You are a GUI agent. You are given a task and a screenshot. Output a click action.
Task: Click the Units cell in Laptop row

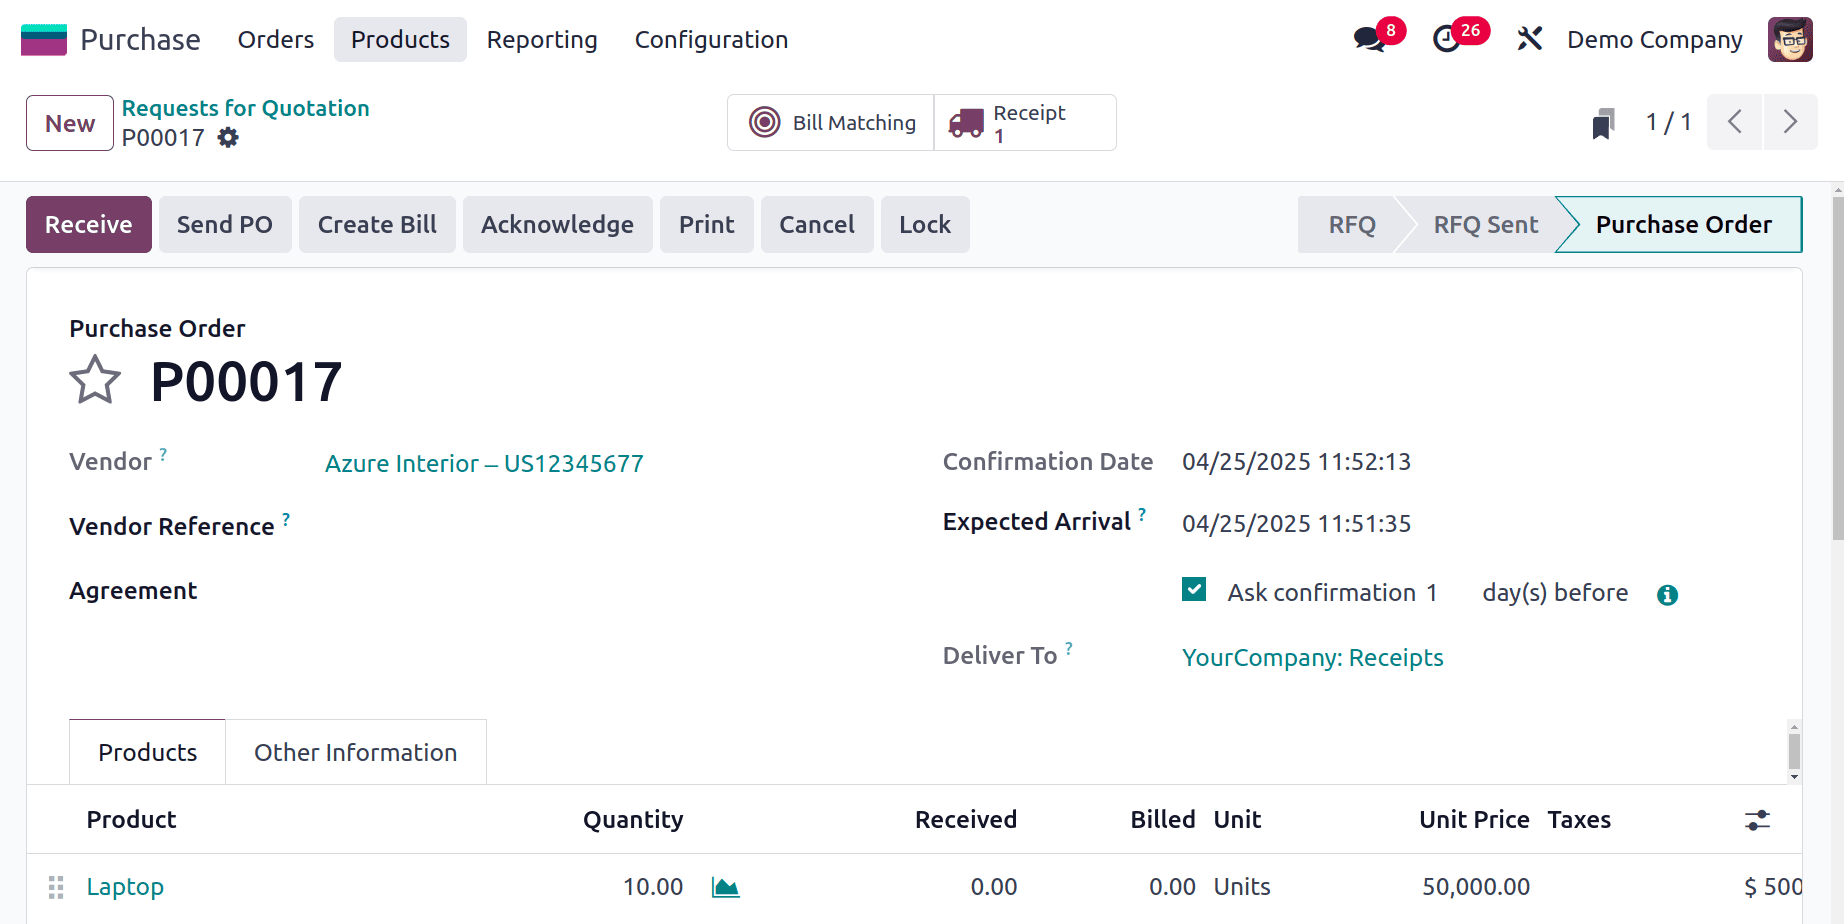[1242, 887]
